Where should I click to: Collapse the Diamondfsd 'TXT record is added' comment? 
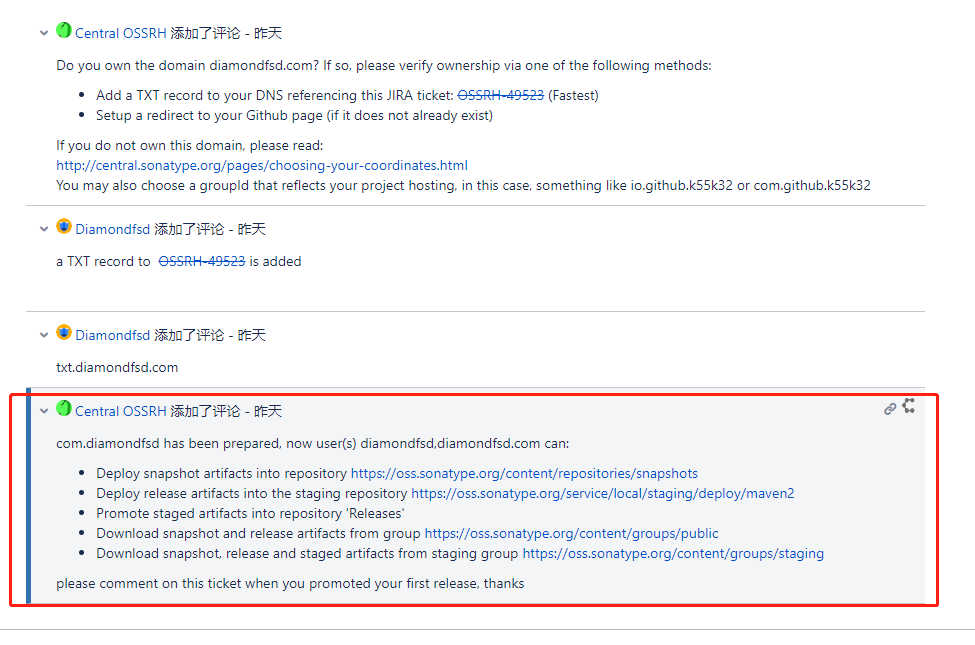(x=44, y=229)
